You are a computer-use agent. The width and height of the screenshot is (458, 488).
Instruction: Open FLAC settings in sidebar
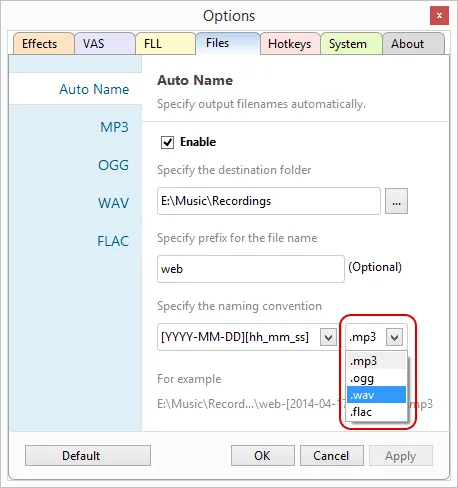(x=113, y=241)
